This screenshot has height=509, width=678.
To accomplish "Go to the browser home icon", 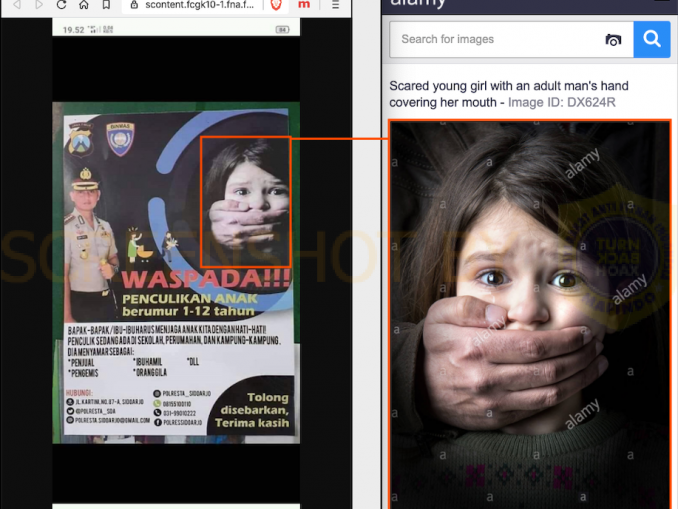I will (x=84, y=5).
